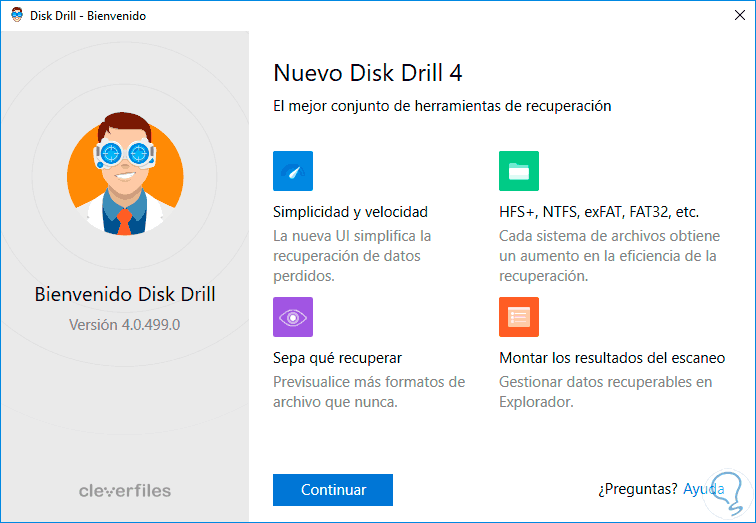Click Montar los resultados del escaneo heading
Viewport: 756px width, 523px height.
point(612,358)
